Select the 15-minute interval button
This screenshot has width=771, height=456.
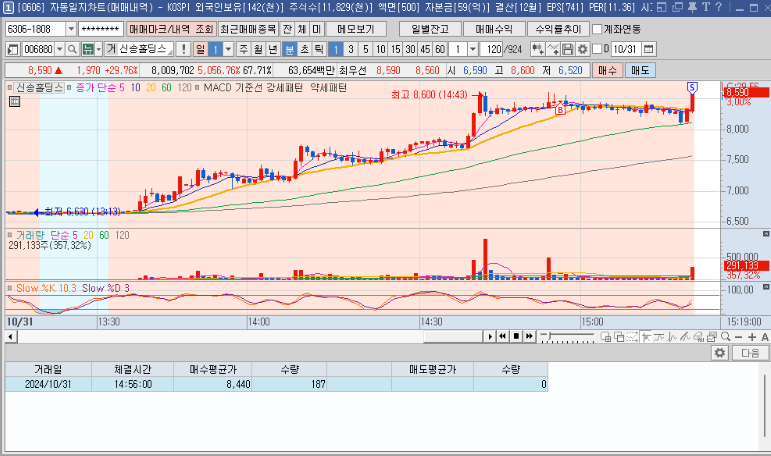point(396,49)
